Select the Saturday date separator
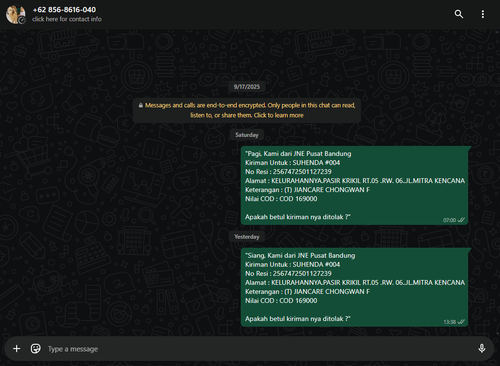The width and height of the screenshot is (500, 366). click(x=247, y=135)
